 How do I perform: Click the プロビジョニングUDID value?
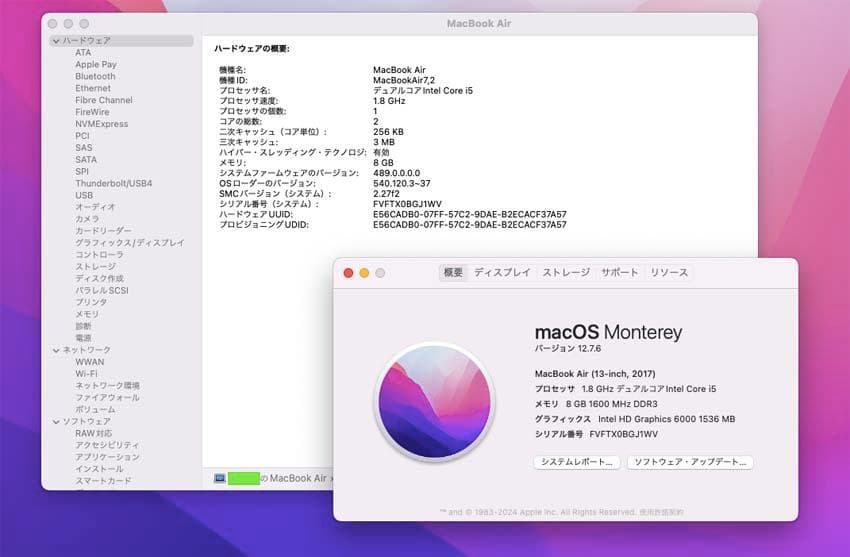click(469, 225)
